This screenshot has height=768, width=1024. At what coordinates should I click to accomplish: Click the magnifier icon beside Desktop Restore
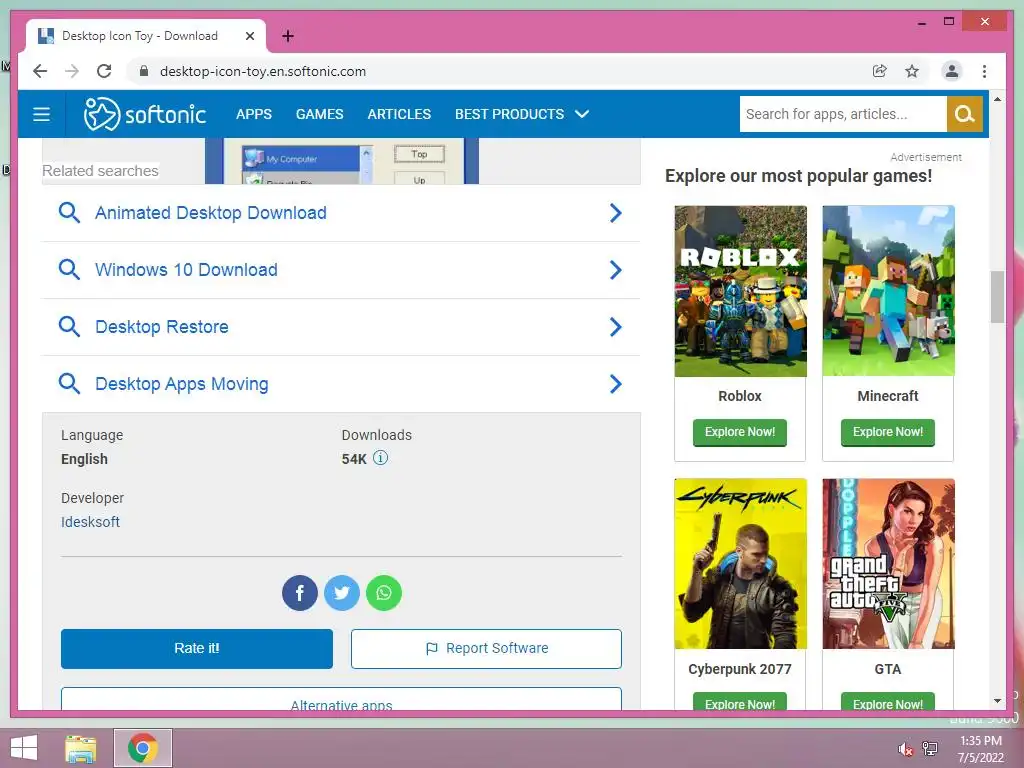69,327
